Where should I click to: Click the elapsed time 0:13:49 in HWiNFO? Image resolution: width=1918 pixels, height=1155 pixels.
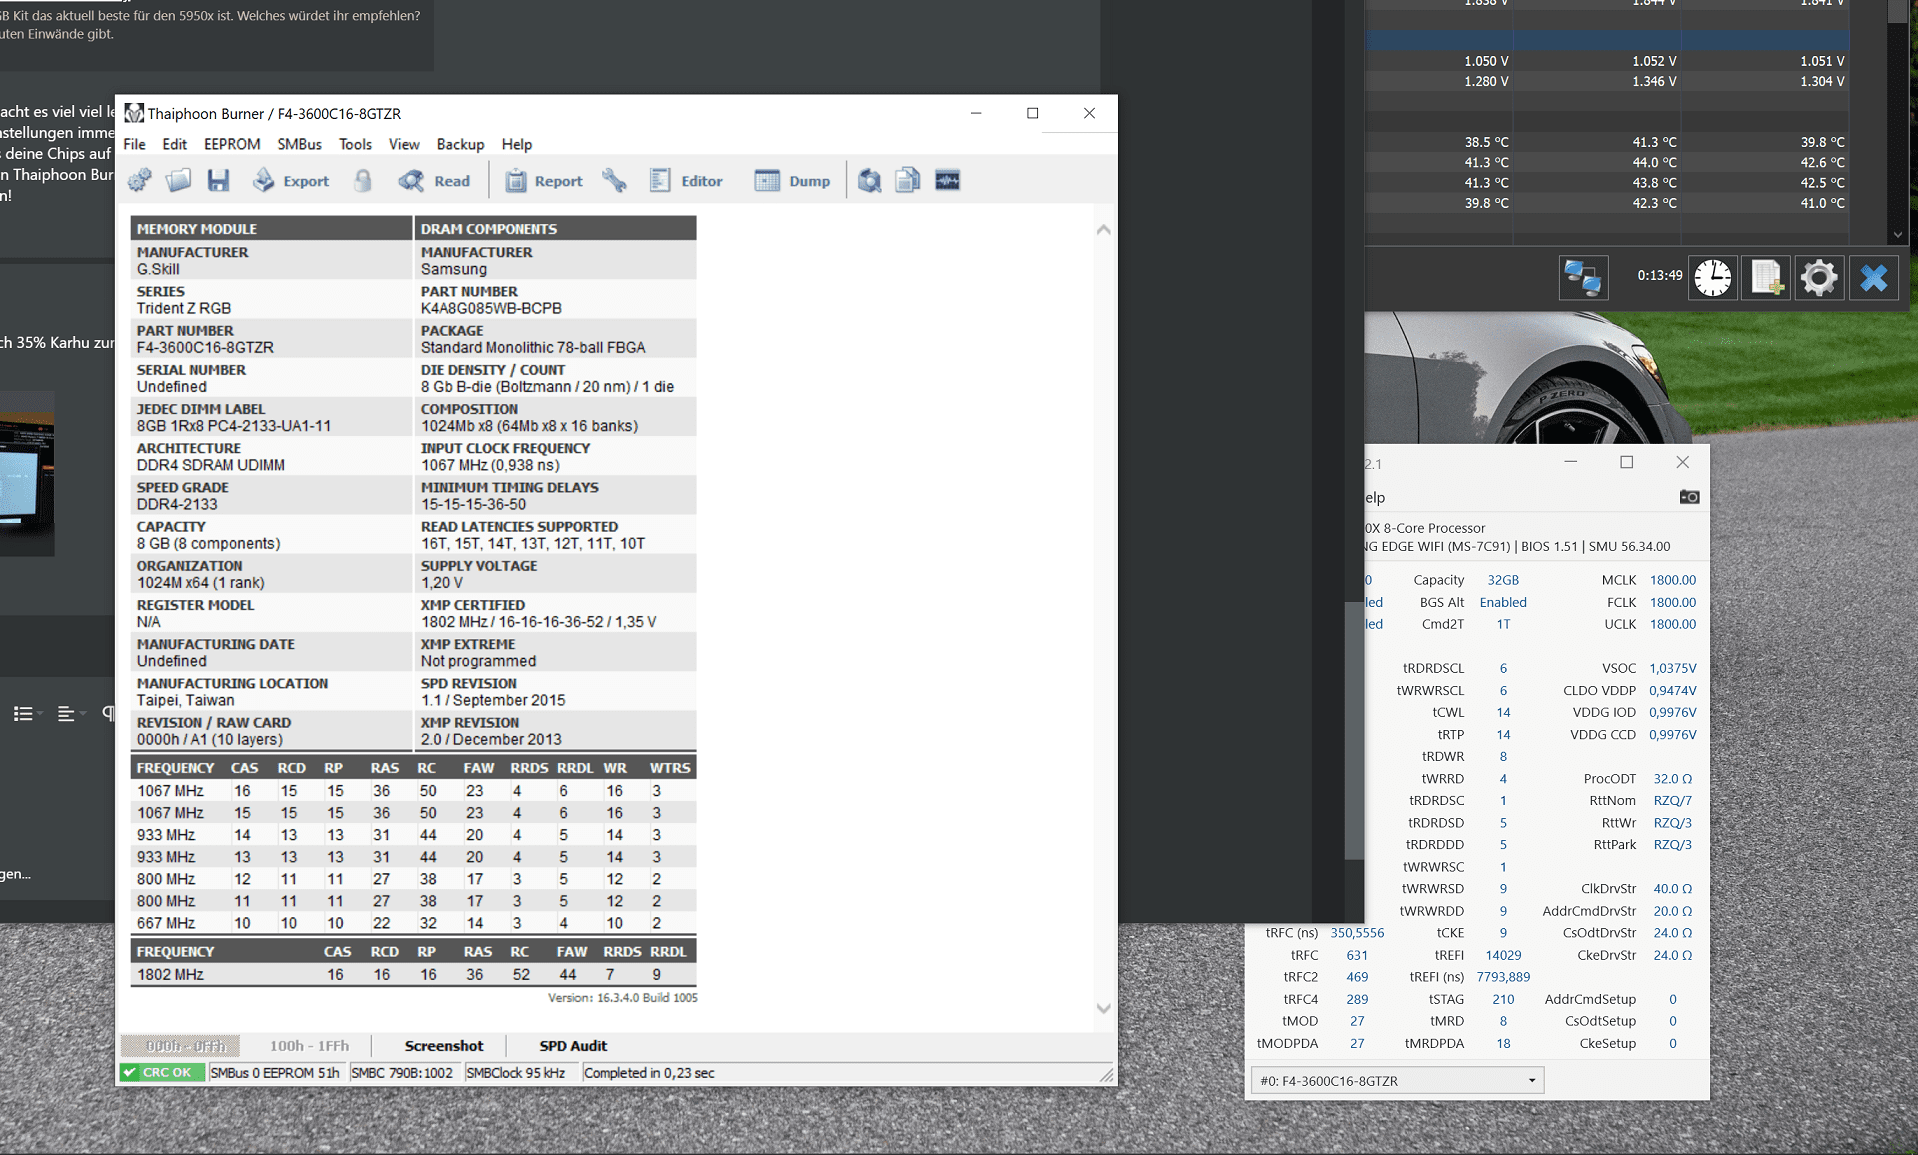[x=1660, y=275]
